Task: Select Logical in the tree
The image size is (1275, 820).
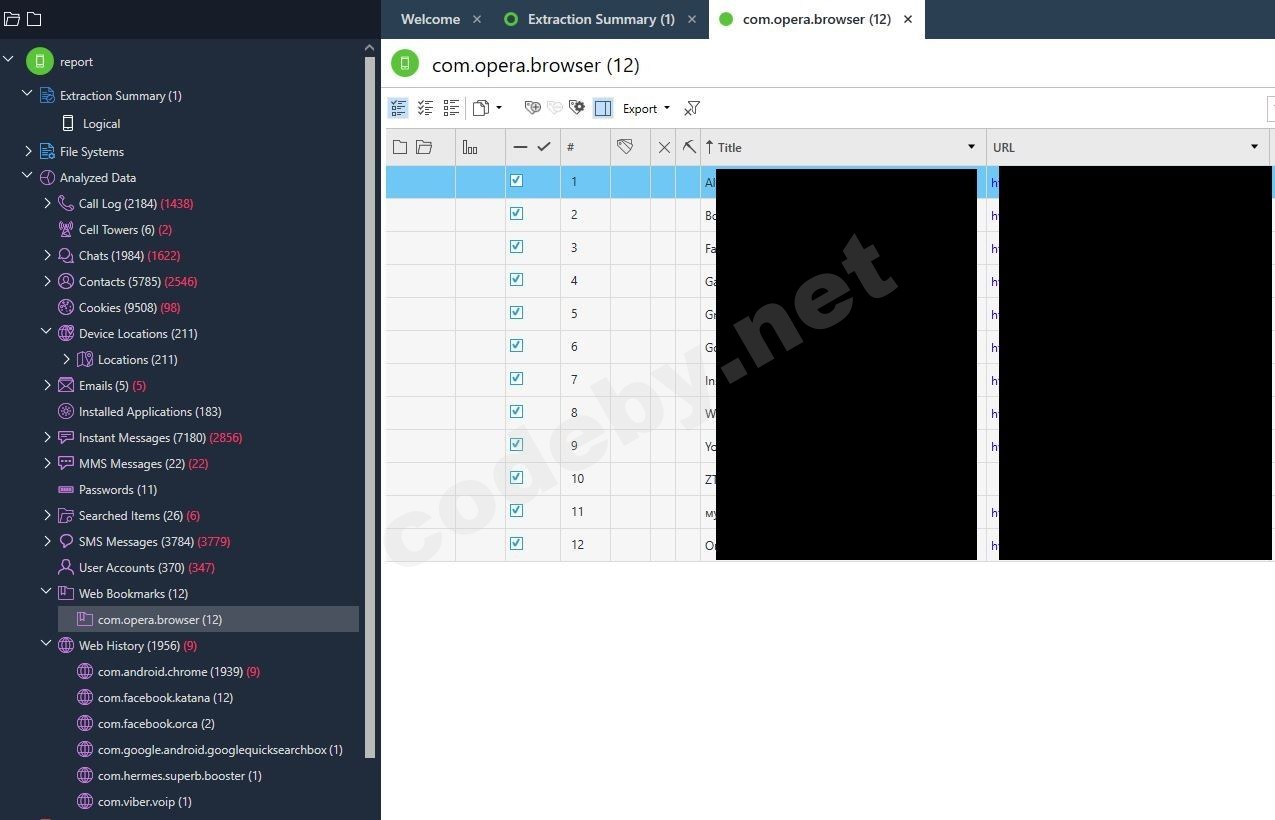Action: [101, 124]
